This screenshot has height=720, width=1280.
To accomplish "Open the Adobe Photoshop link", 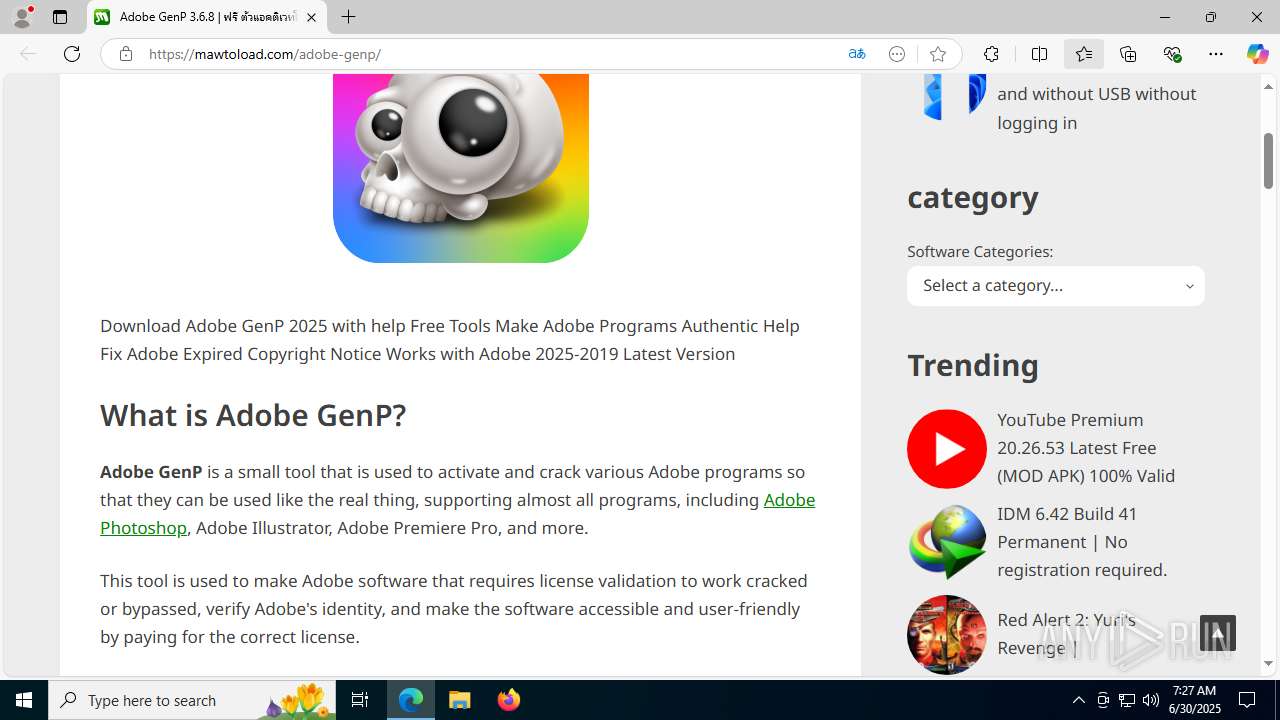I will click(457, 513).
